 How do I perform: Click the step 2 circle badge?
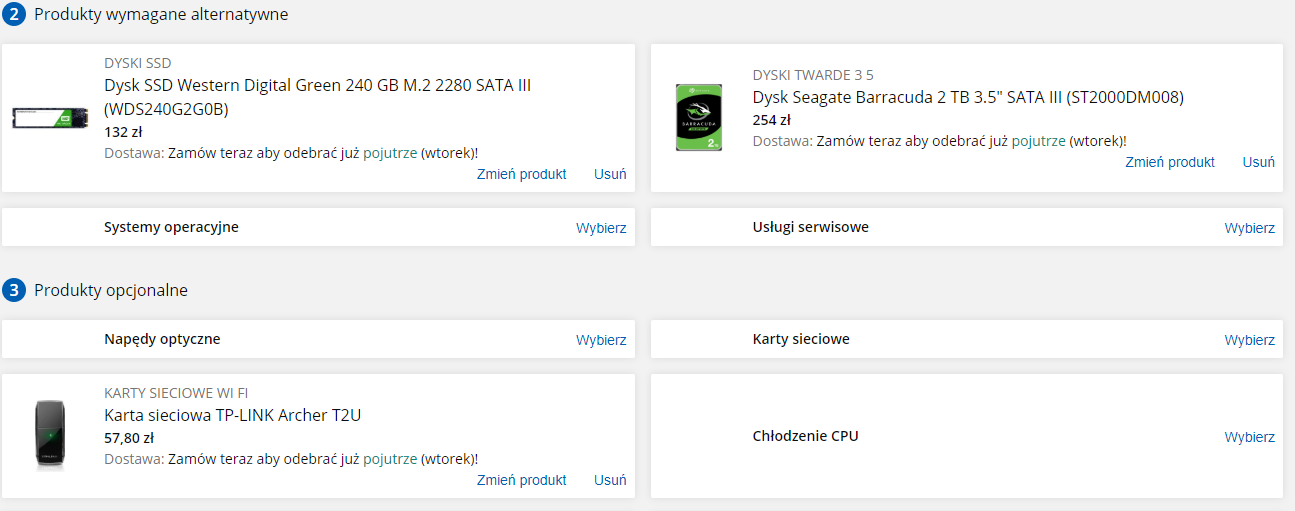pyautogui.click(x=13, y=15)
